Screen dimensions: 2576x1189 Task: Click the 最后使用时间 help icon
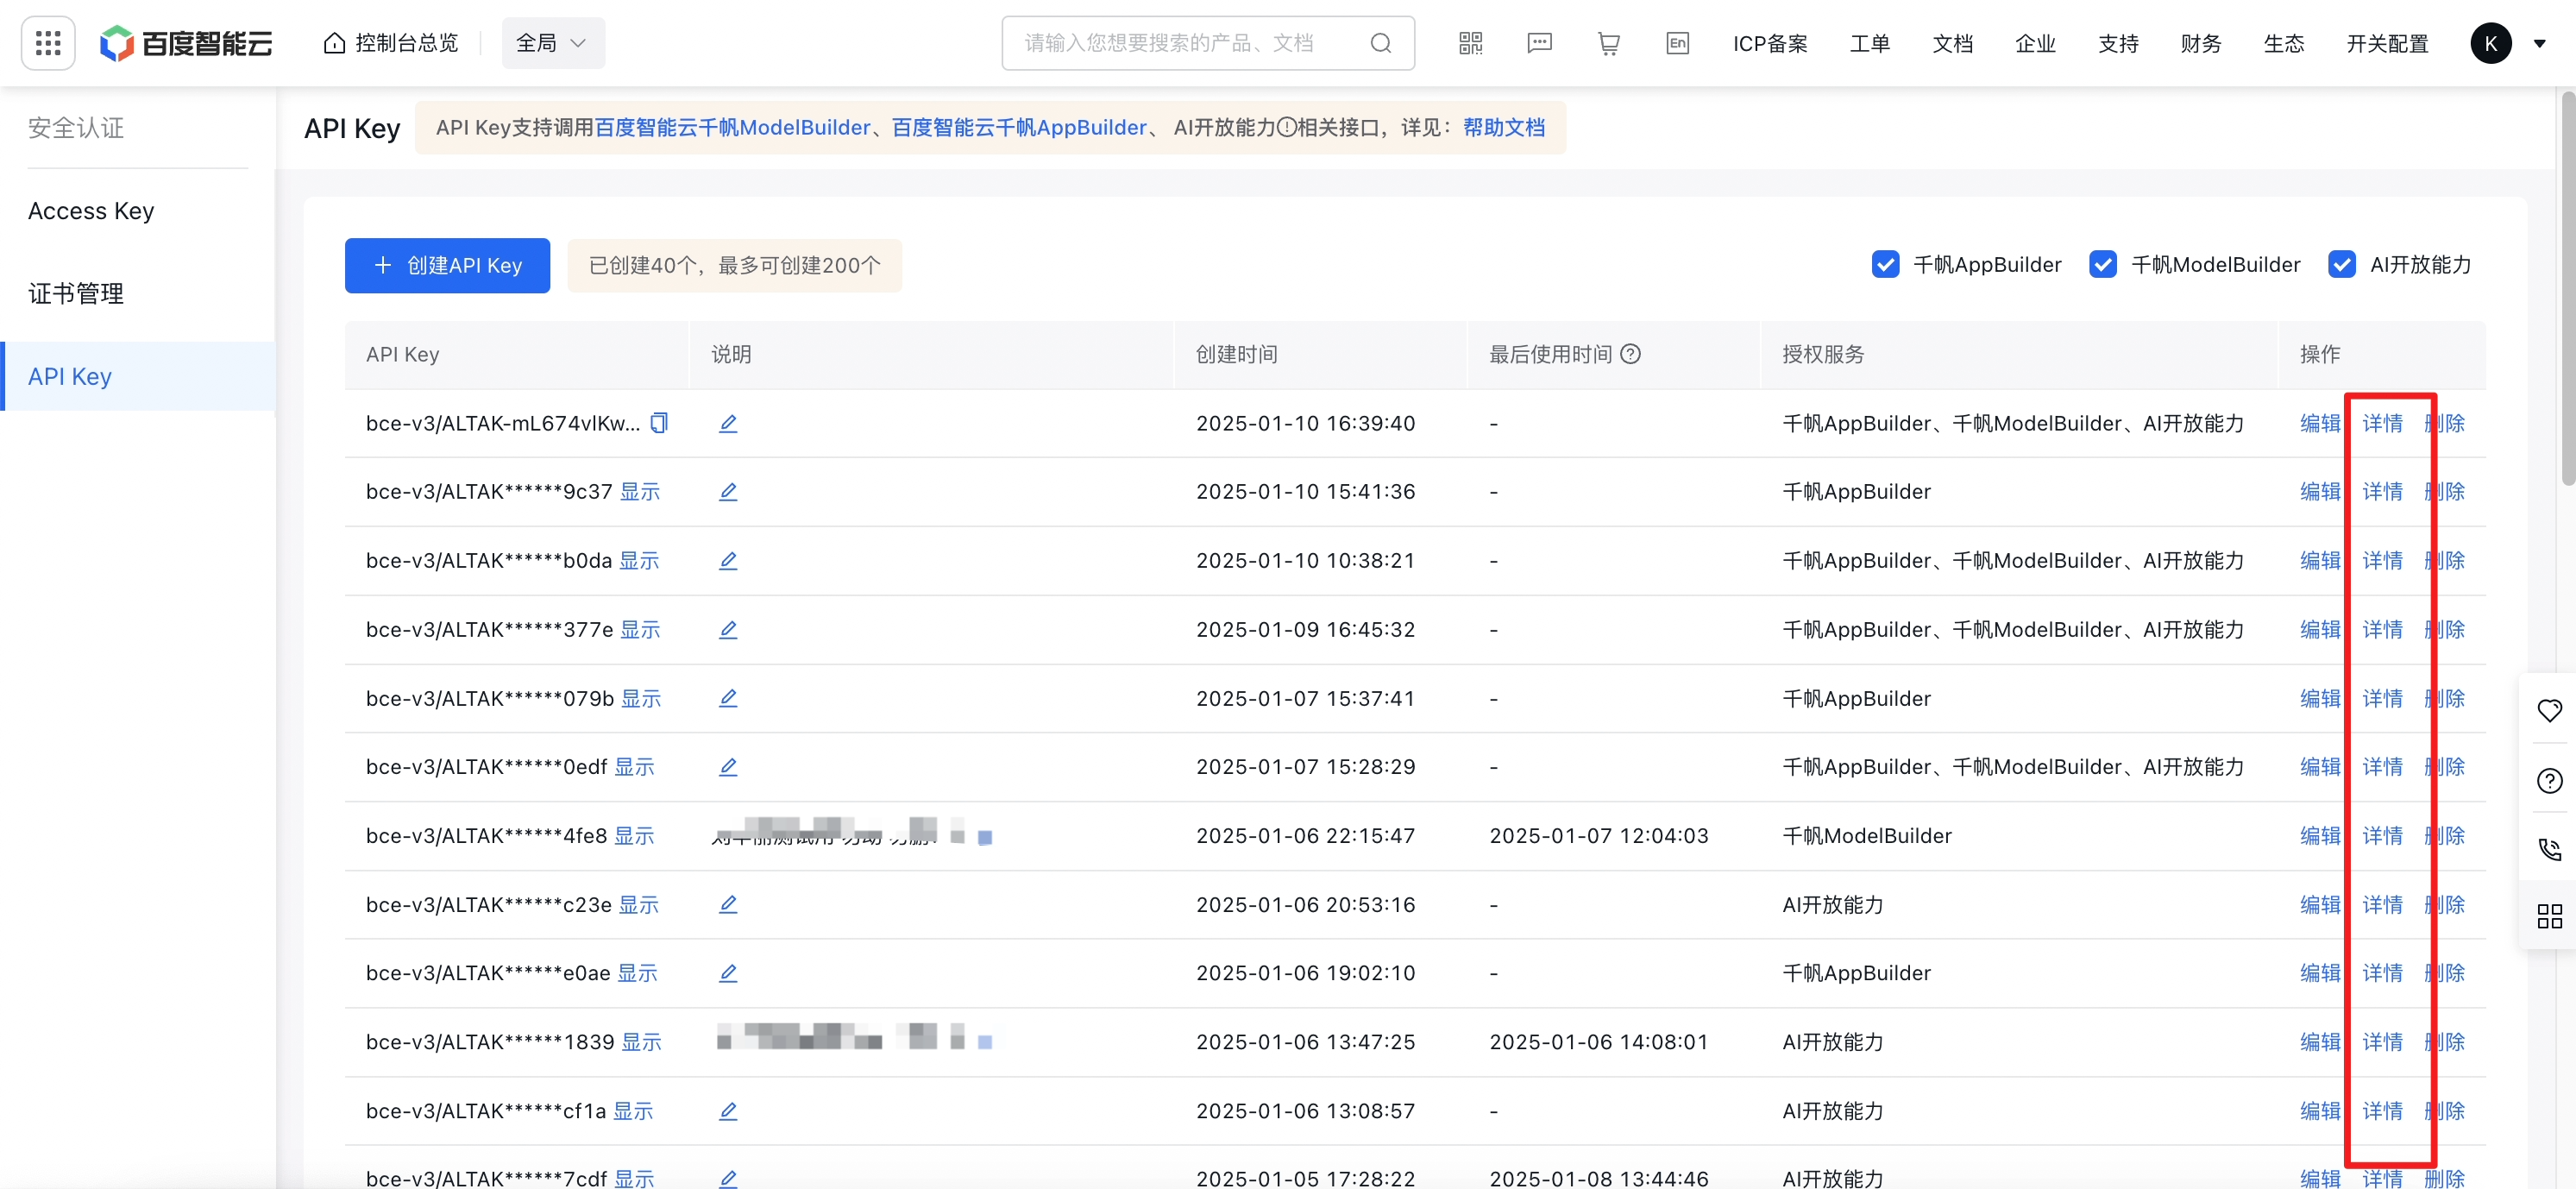click(x=1631, y=354)
